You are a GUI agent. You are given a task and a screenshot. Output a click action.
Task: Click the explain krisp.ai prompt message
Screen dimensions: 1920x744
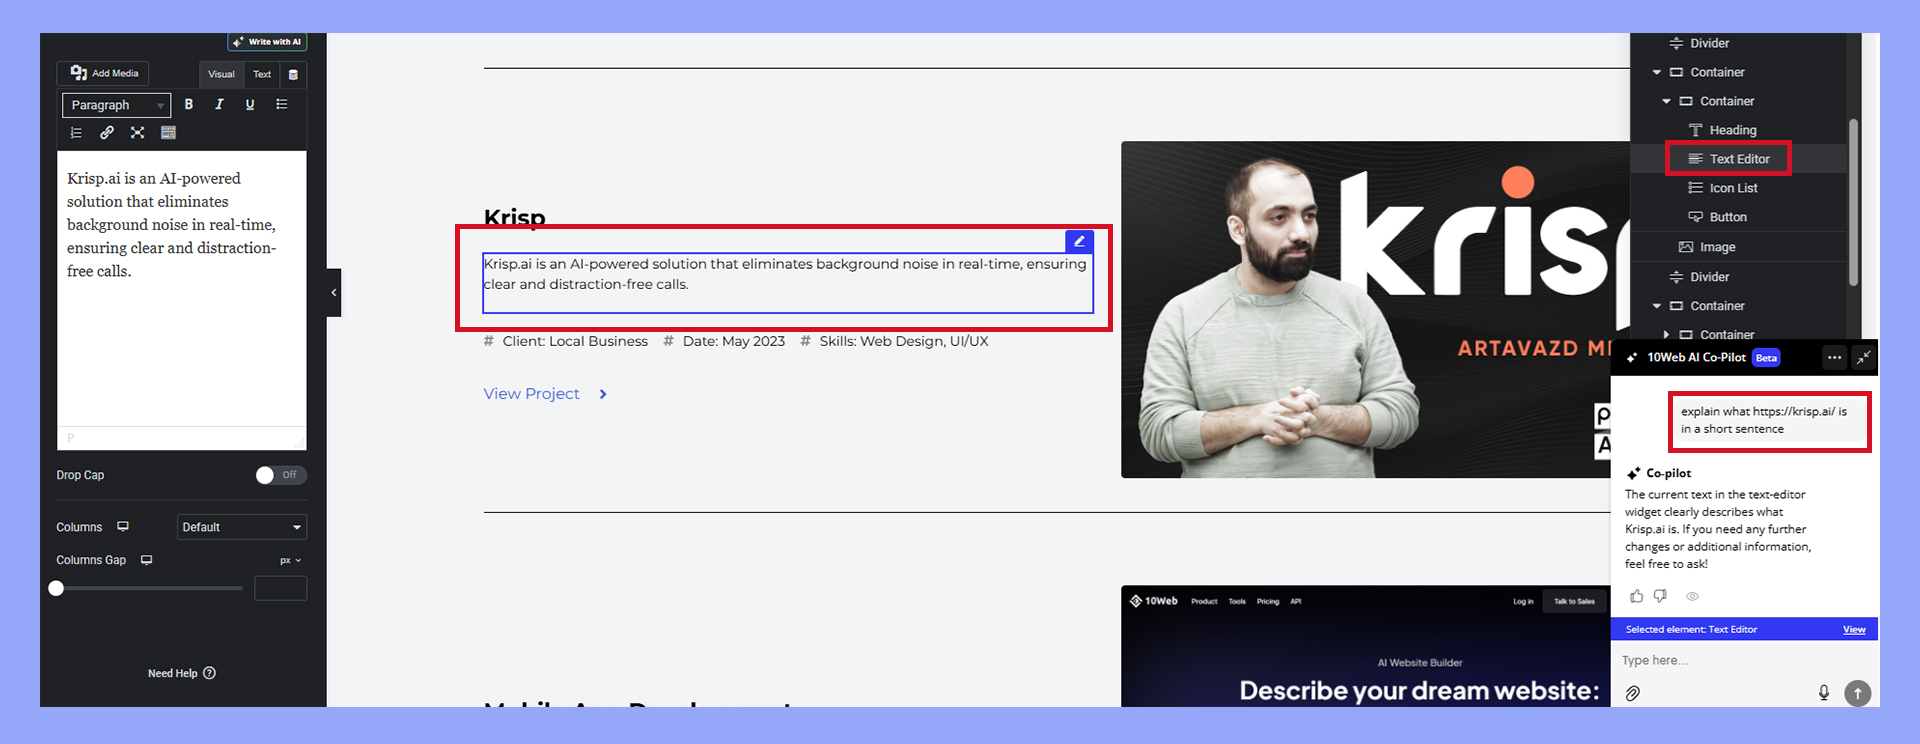pos(1768,420)
